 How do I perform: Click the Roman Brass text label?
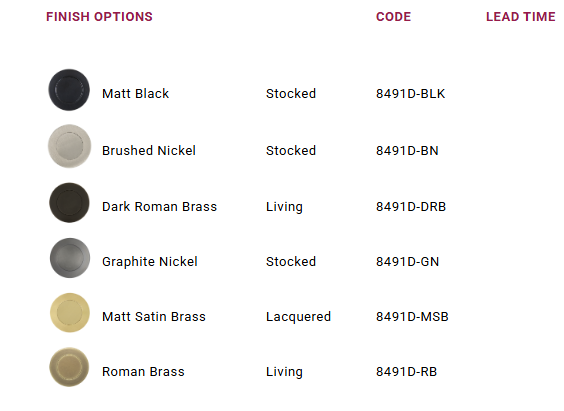[143, 371]
